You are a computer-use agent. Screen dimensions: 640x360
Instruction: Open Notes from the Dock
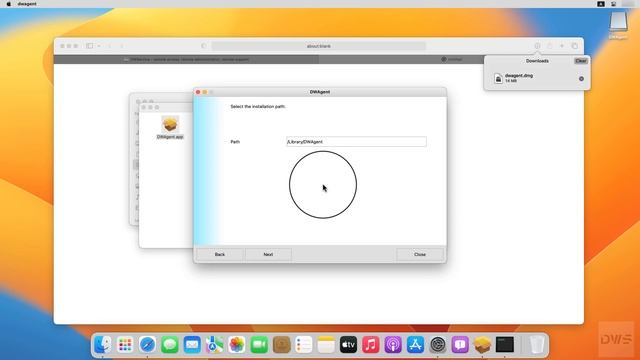[x=326, y=345]
